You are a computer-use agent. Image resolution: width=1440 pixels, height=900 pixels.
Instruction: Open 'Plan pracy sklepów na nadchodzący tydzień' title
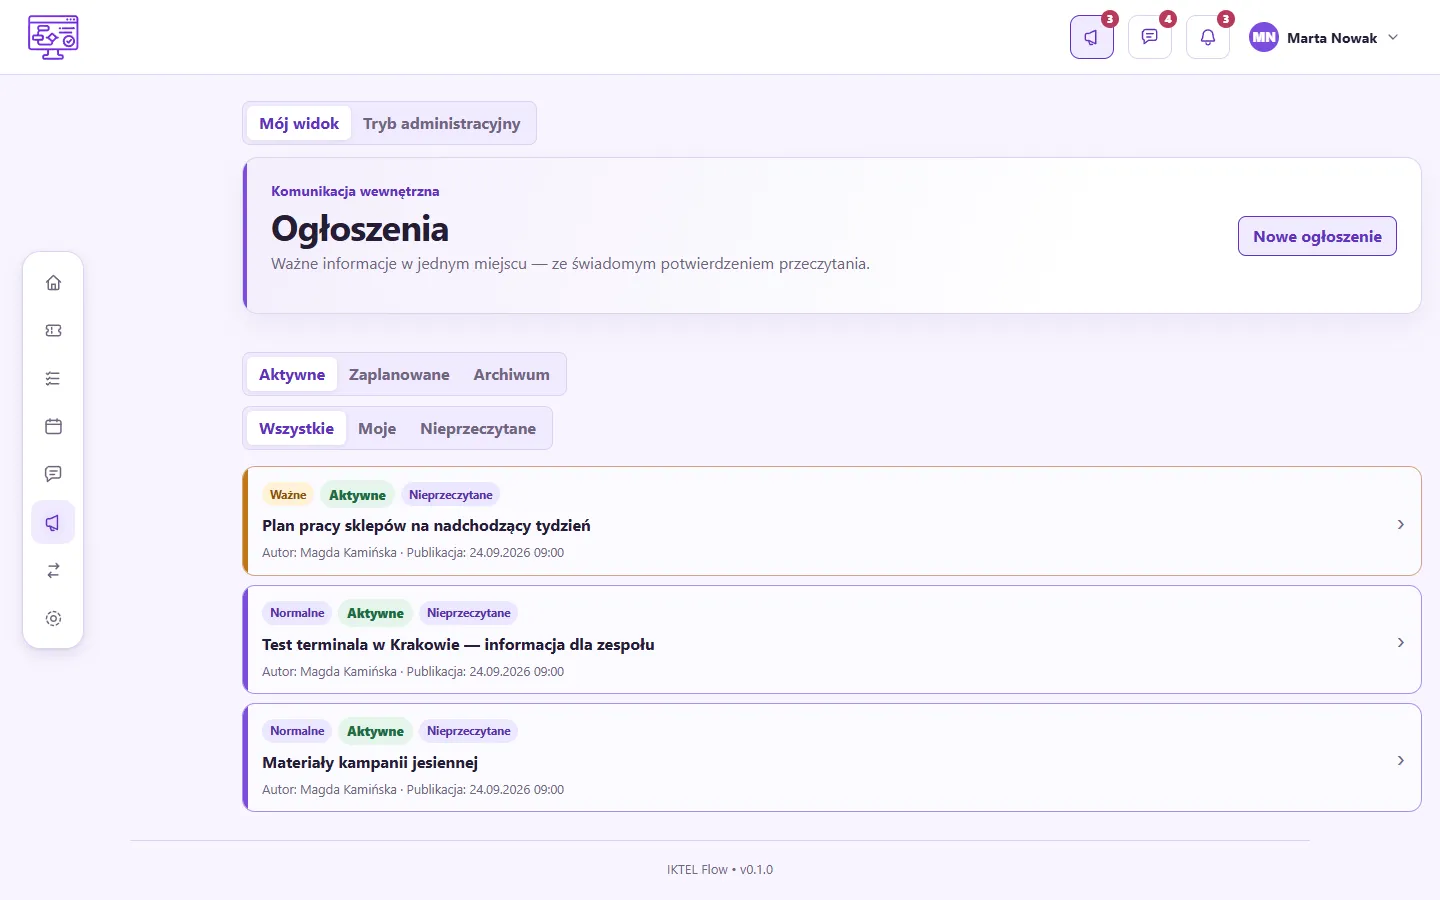(426, 525)
